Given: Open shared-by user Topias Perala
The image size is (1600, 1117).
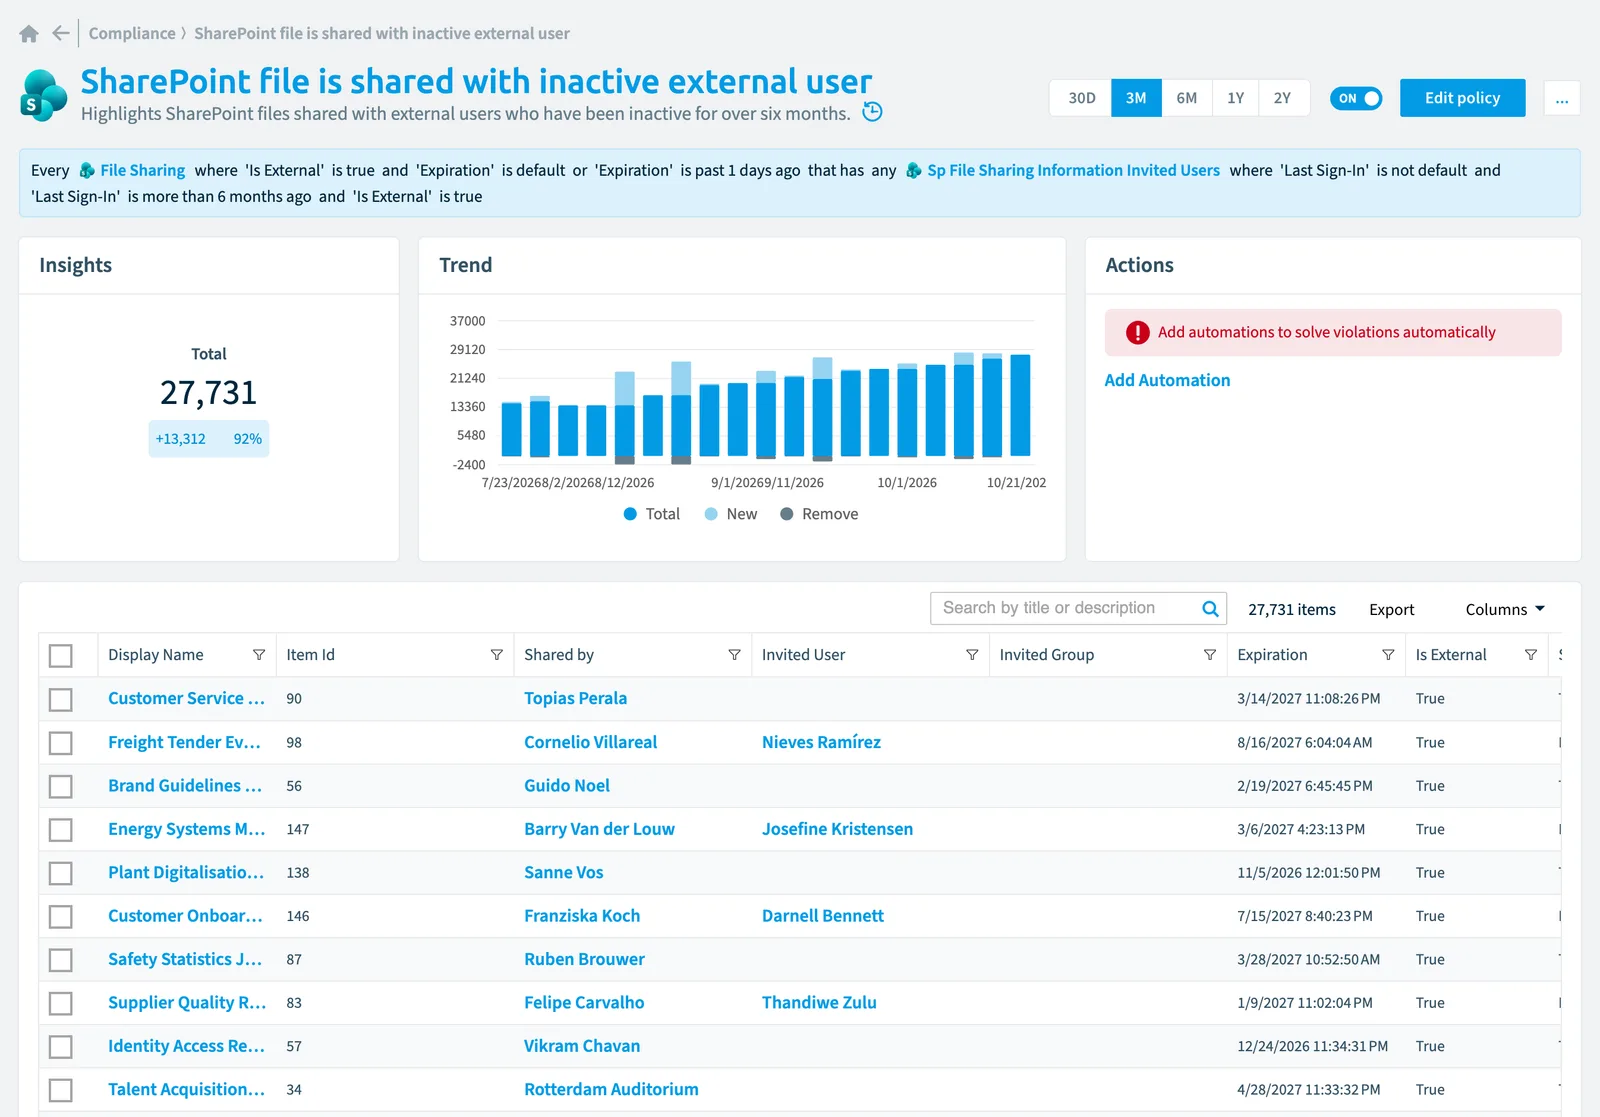Looking at the screenshot, I should pos(575,699).
